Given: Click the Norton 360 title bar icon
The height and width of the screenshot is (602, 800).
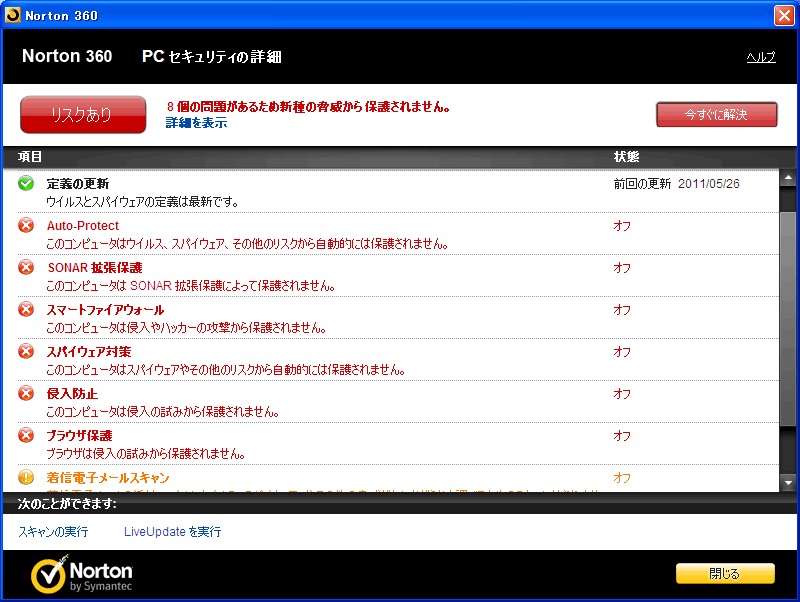Looking at the screenshot, I should coord(12,15).
